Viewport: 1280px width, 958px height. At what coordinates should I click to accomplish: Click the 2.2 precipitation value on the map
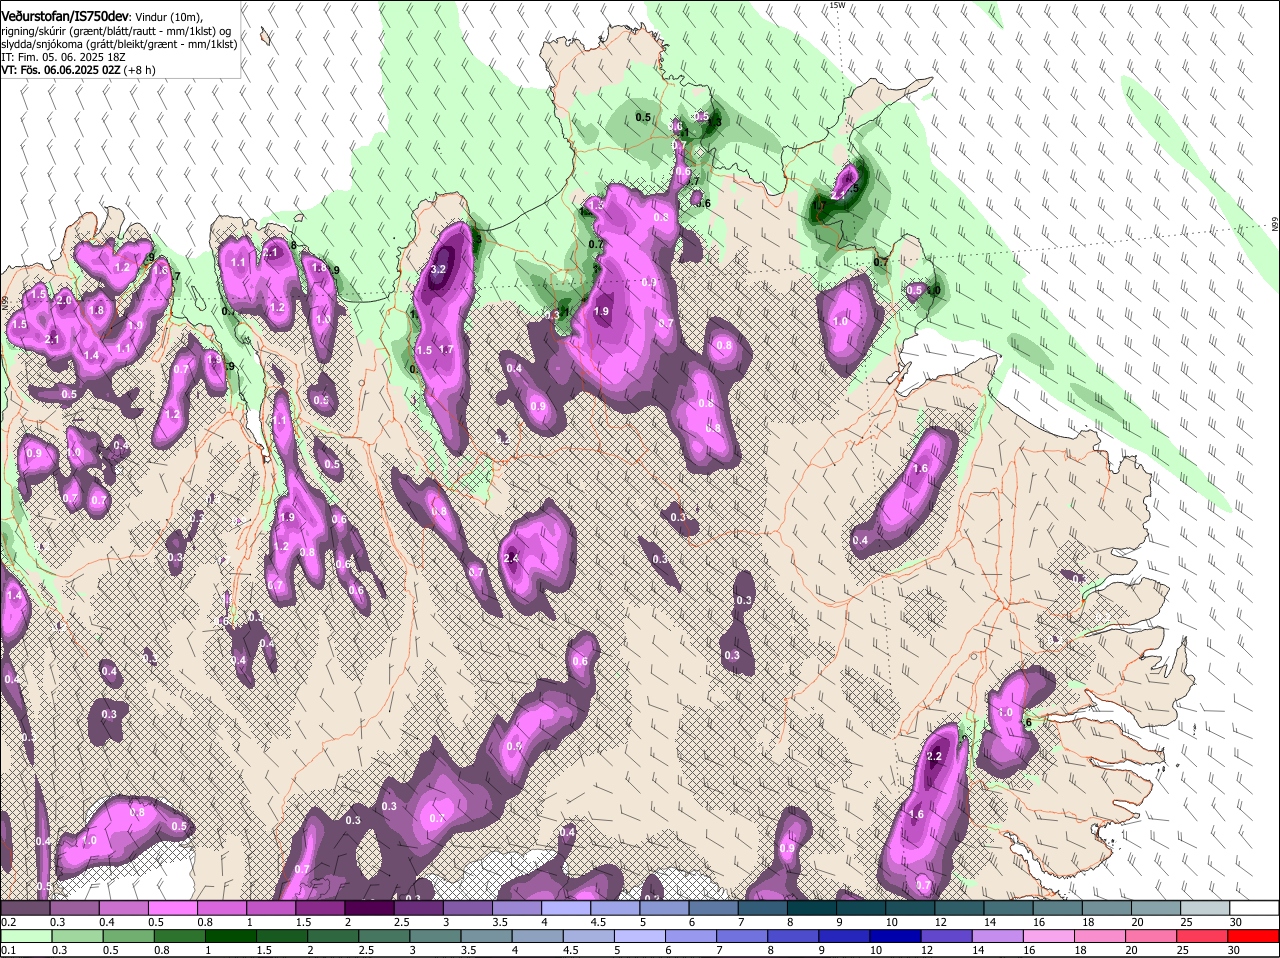tap(935, 757)
